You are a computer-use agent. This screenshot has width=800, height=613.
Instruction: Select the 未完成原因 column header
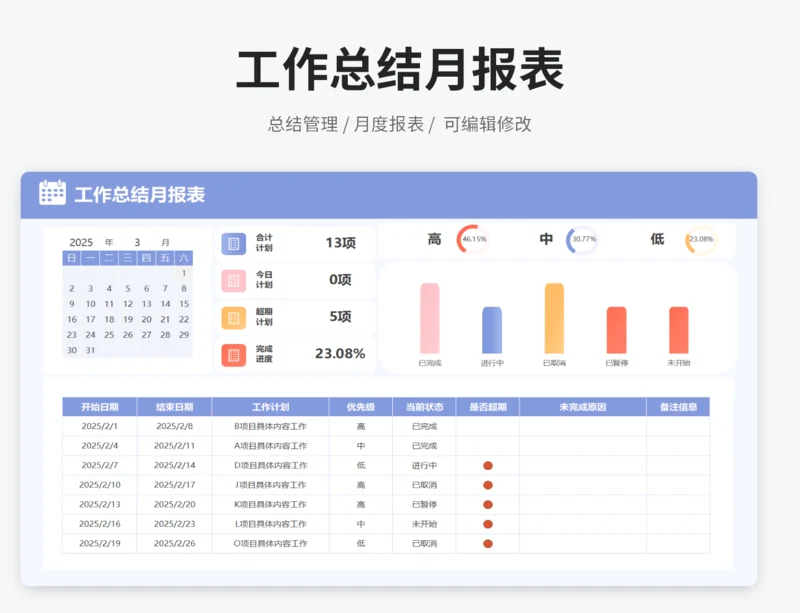tap(583, 407)
